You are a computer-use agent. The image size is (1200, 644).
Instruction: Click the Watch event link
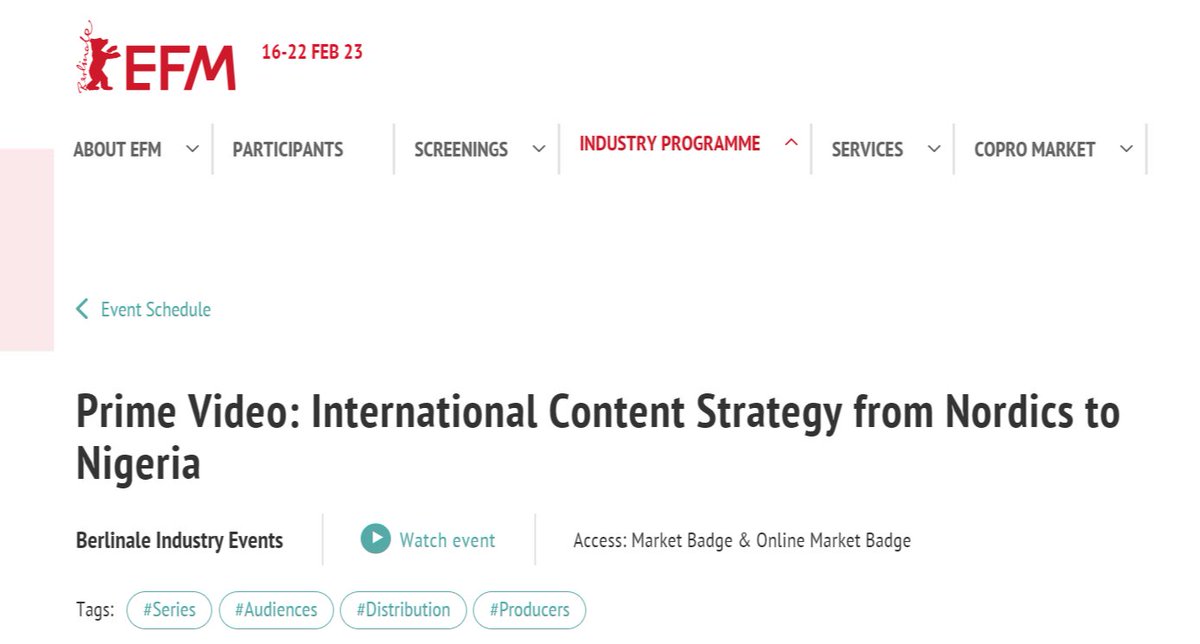447,540
